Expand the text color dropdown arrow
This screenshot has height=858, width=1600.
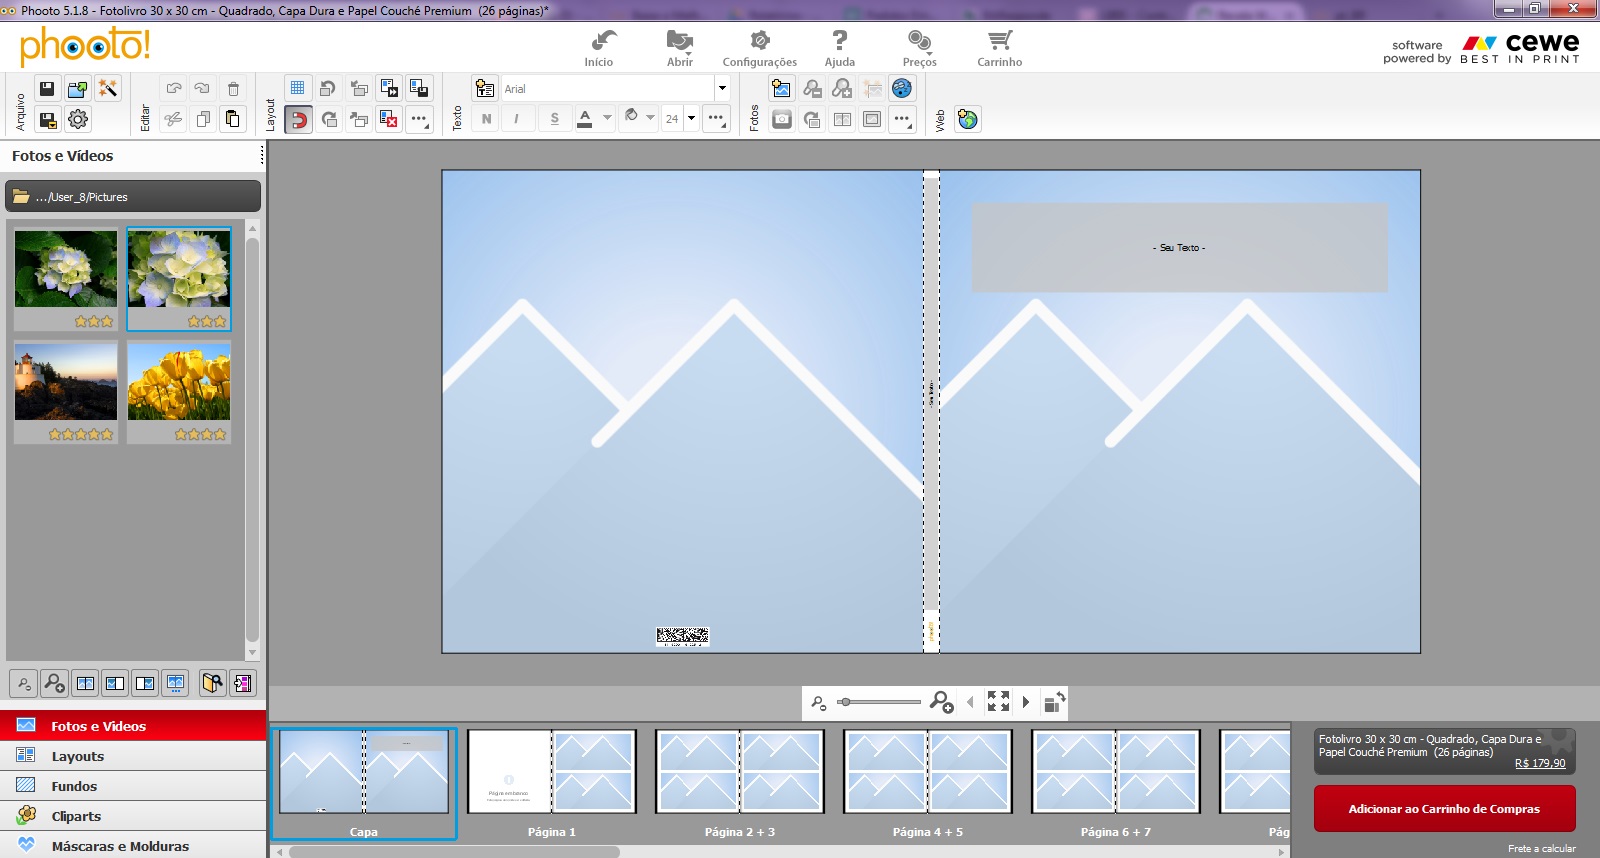607,119
